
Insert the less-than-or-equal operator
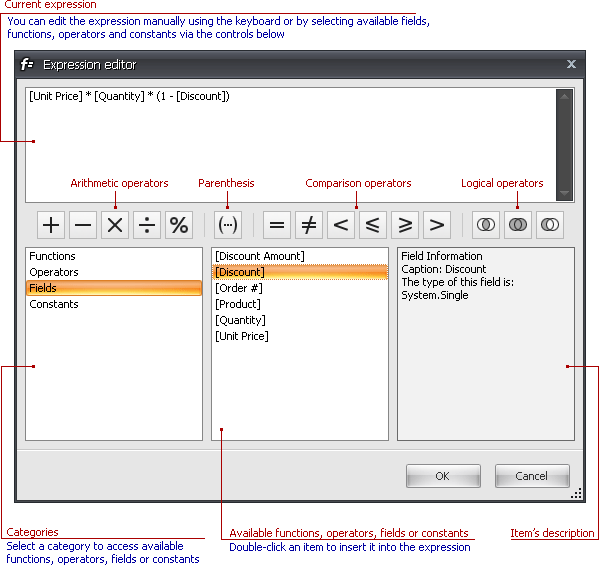point(373,225)
